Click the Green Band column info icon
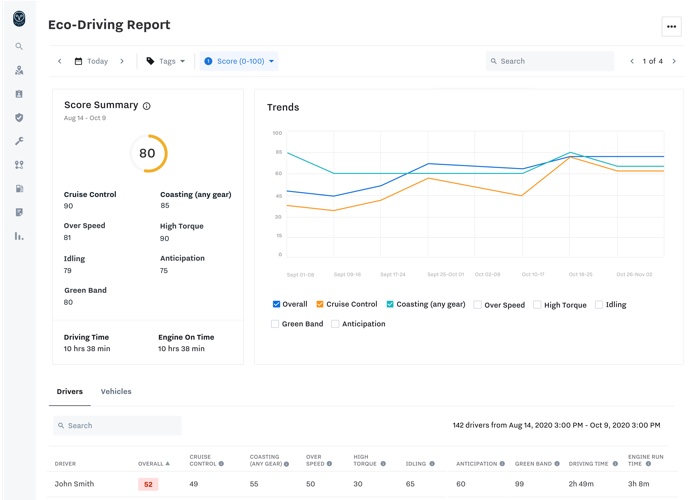 click(x=557, y=464)
